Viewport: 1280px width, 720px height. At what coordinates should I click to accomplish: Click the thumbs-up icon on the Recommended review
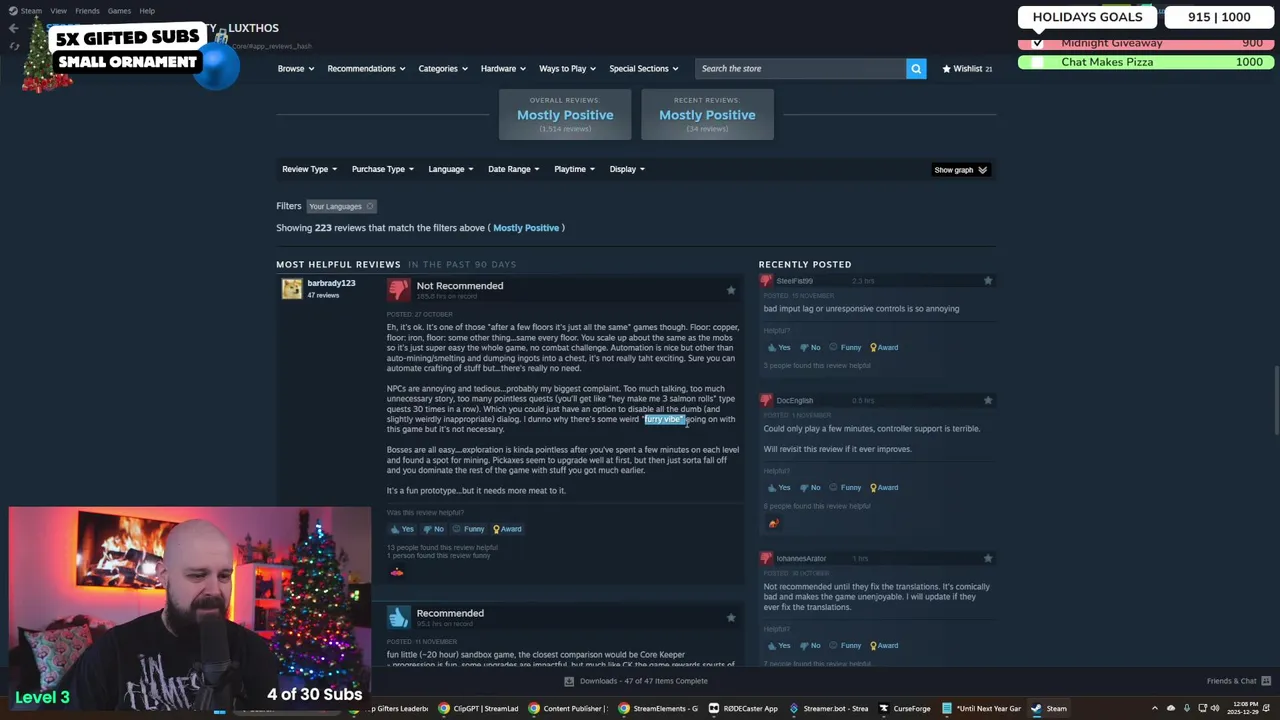click(x=399, y=617)
